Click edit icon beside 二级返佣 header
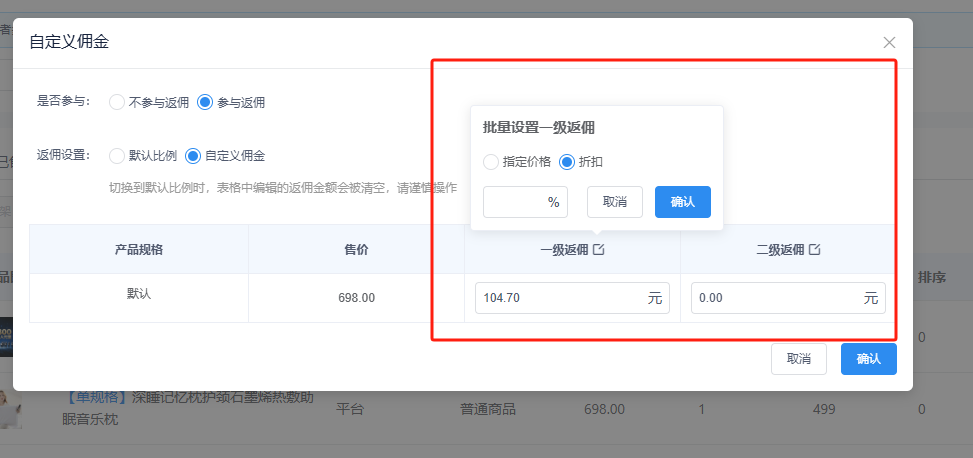The height and width of the screenshot is (458, 973). pos(815,249)
